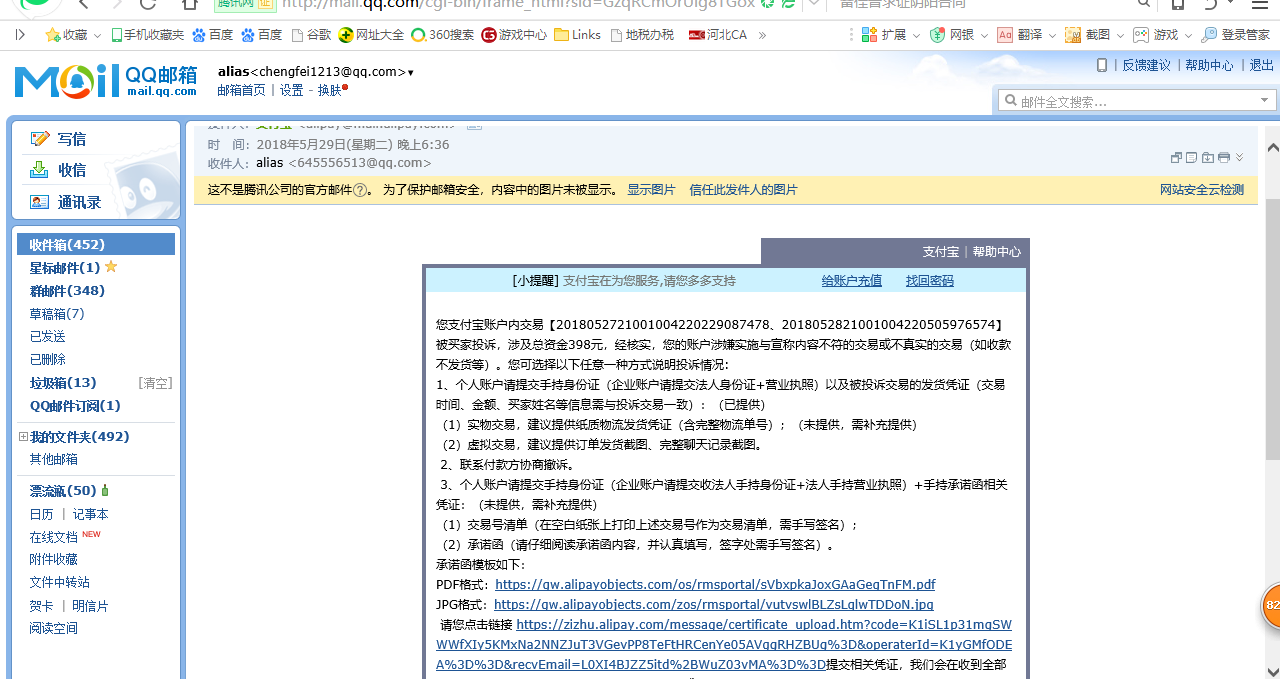Image resolution: width=1280 pixels, height=679 pixels.
Task: Open 写信 compose mail
Action: click(x=71, y=139)
